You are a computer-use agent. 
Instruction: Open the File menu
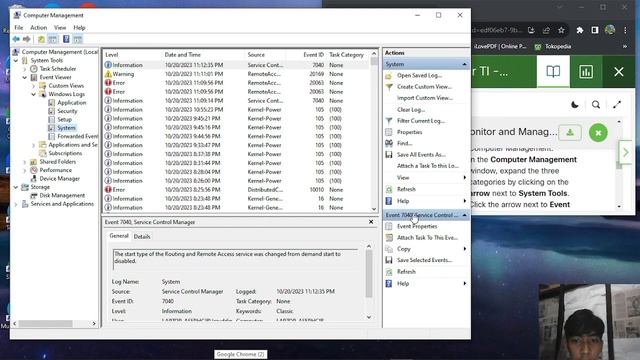click(x=19, y=27)
